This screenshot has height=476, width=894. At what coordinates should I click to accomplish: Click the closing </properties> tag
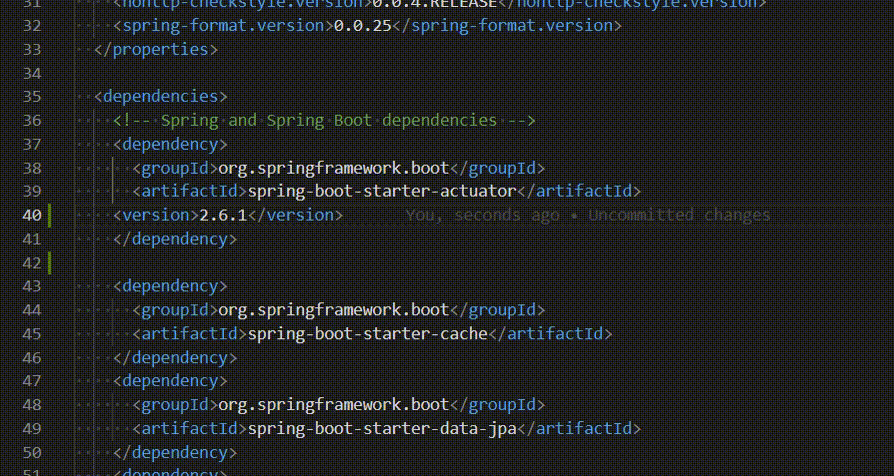coord(156,50)
